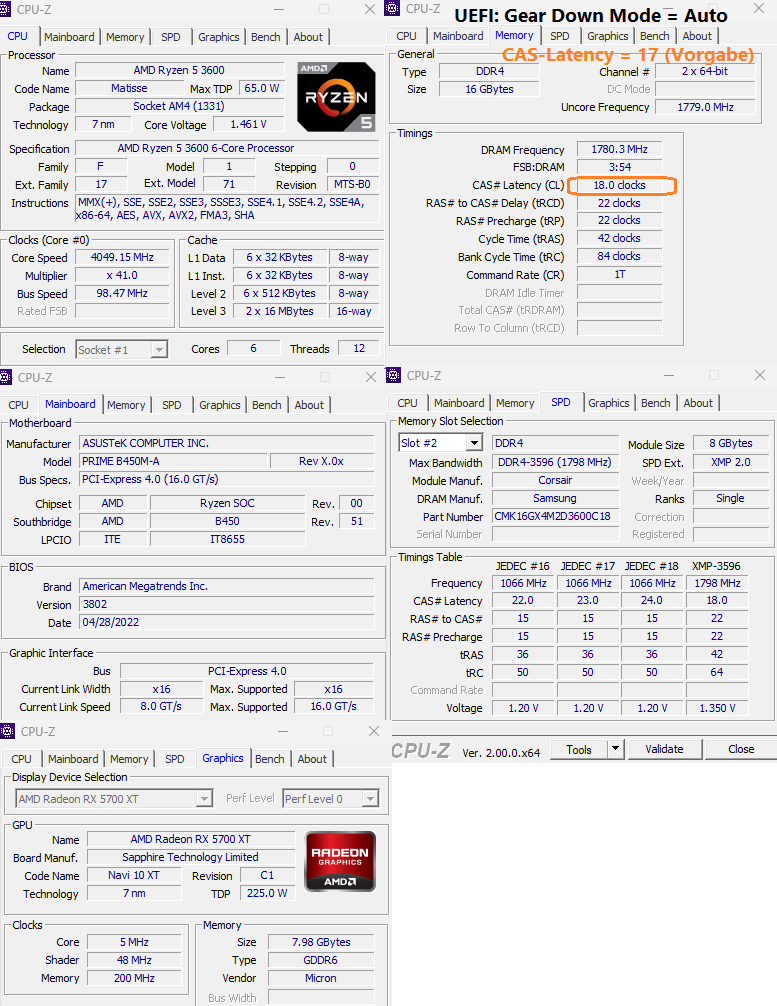The height and width of the screenshot is (1006, 777).
Task: Click the Multiplier value 'x 41.0'
Action: (122, 275)
